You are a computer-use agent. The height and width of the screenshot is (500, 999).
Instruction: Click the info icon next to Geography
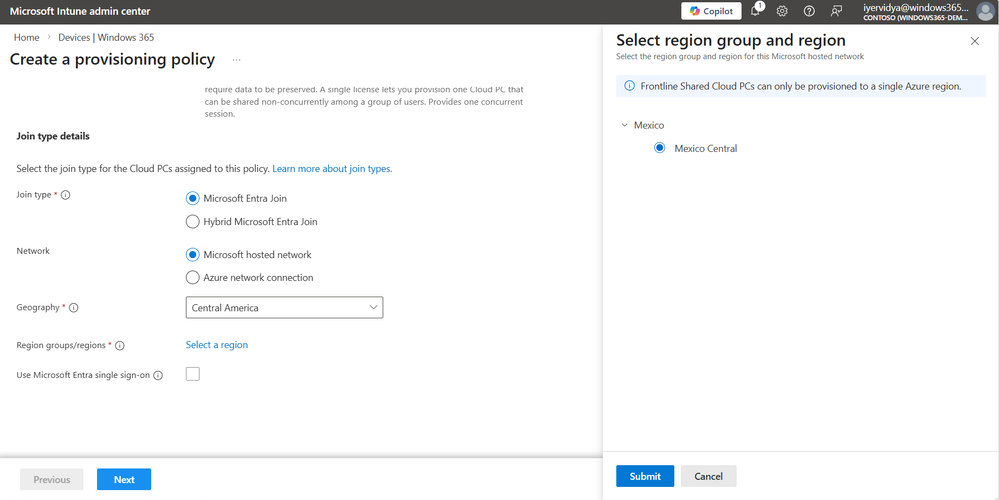(x=74, y=308)
